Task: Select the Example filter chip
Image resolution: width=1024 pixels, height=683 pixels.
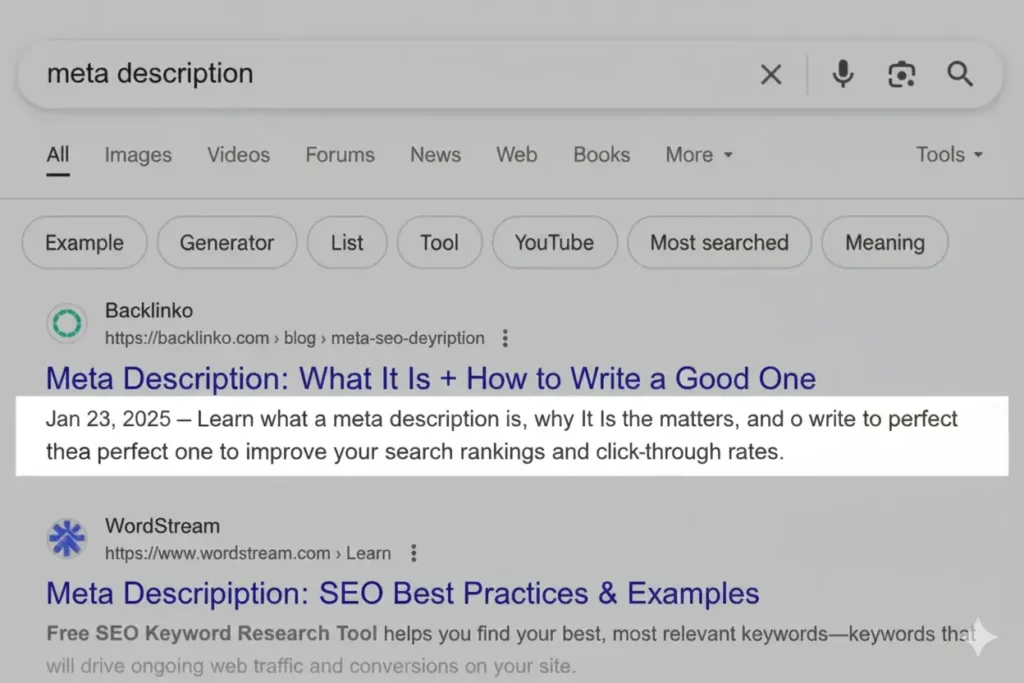Action: pos(84,242)
